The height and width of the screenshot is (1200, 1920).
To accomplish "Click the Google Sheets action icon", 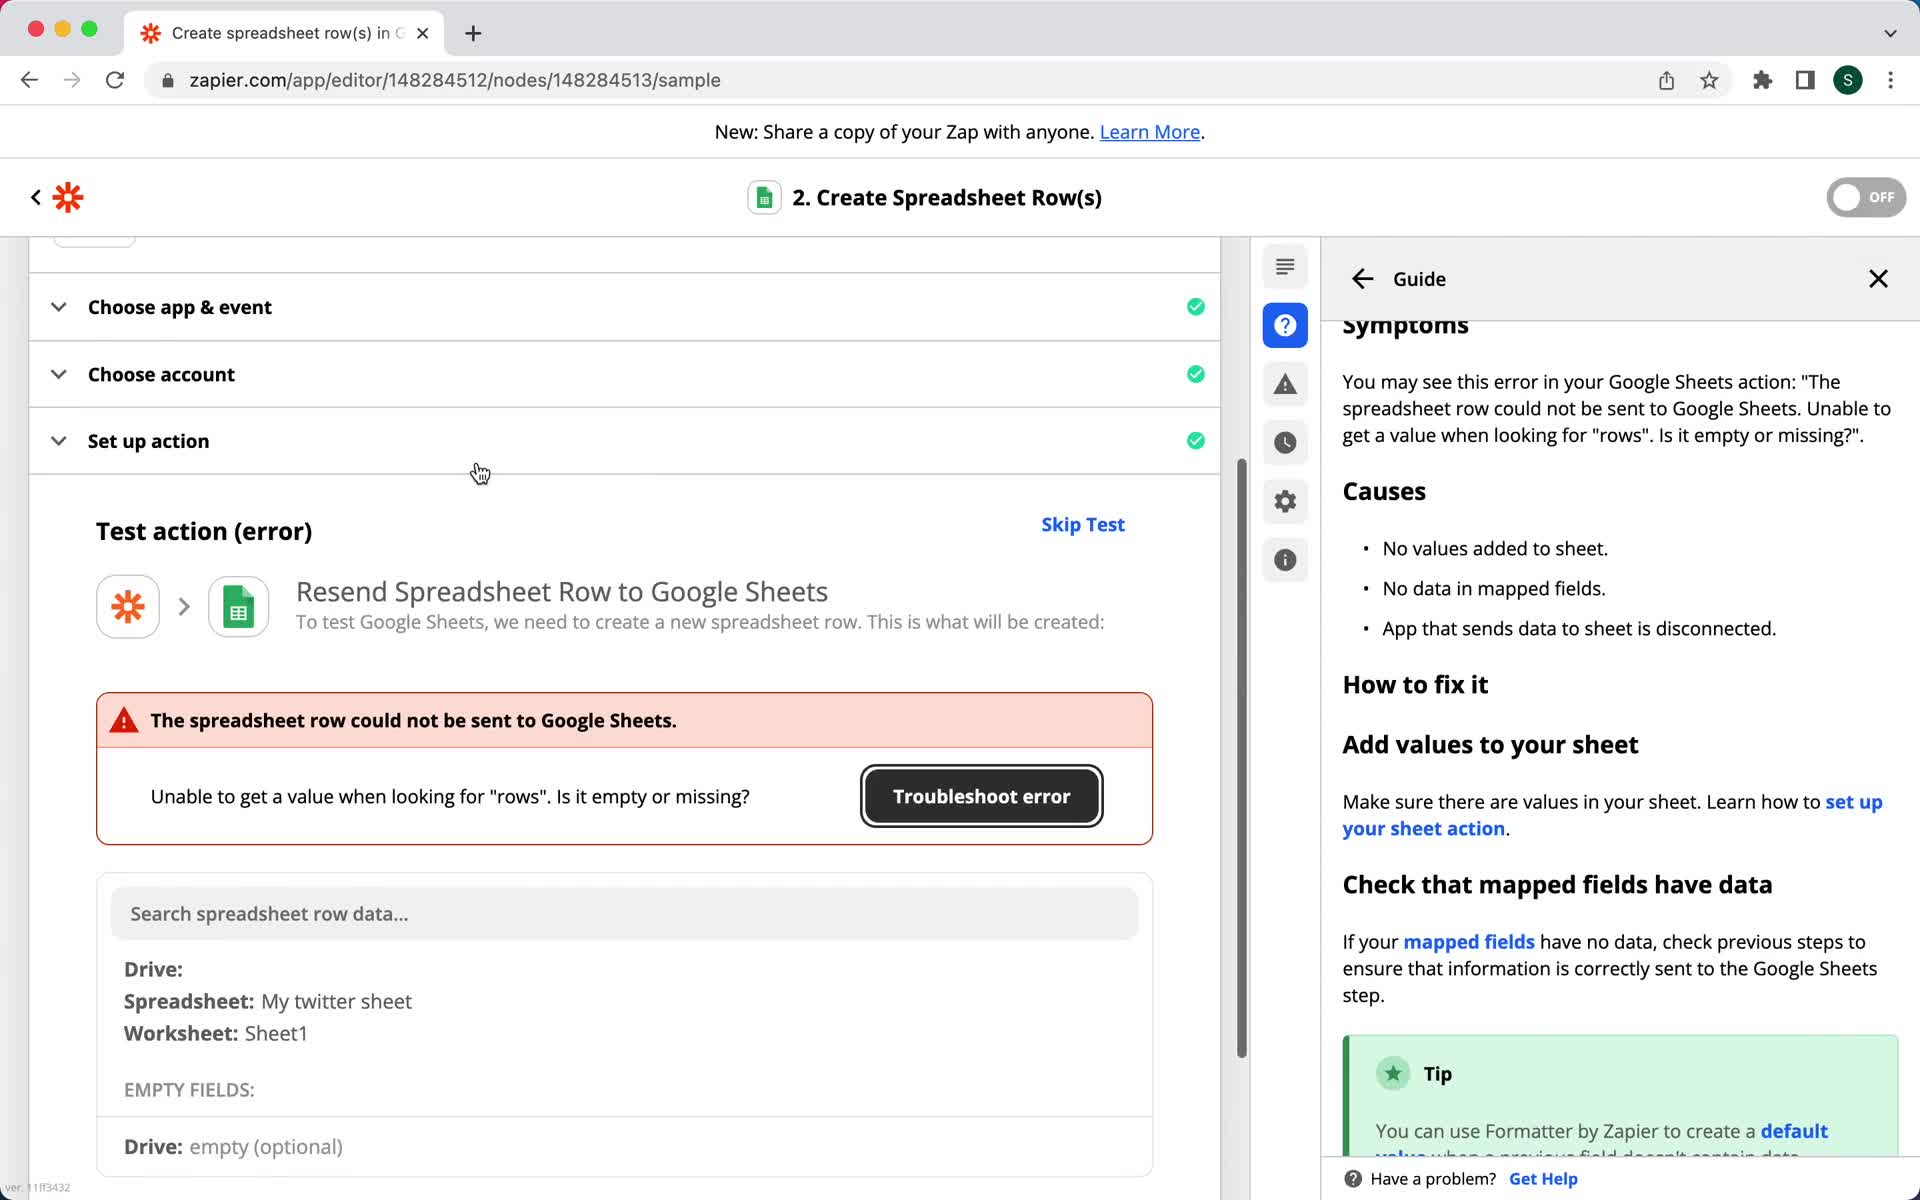I will [238, 604].
